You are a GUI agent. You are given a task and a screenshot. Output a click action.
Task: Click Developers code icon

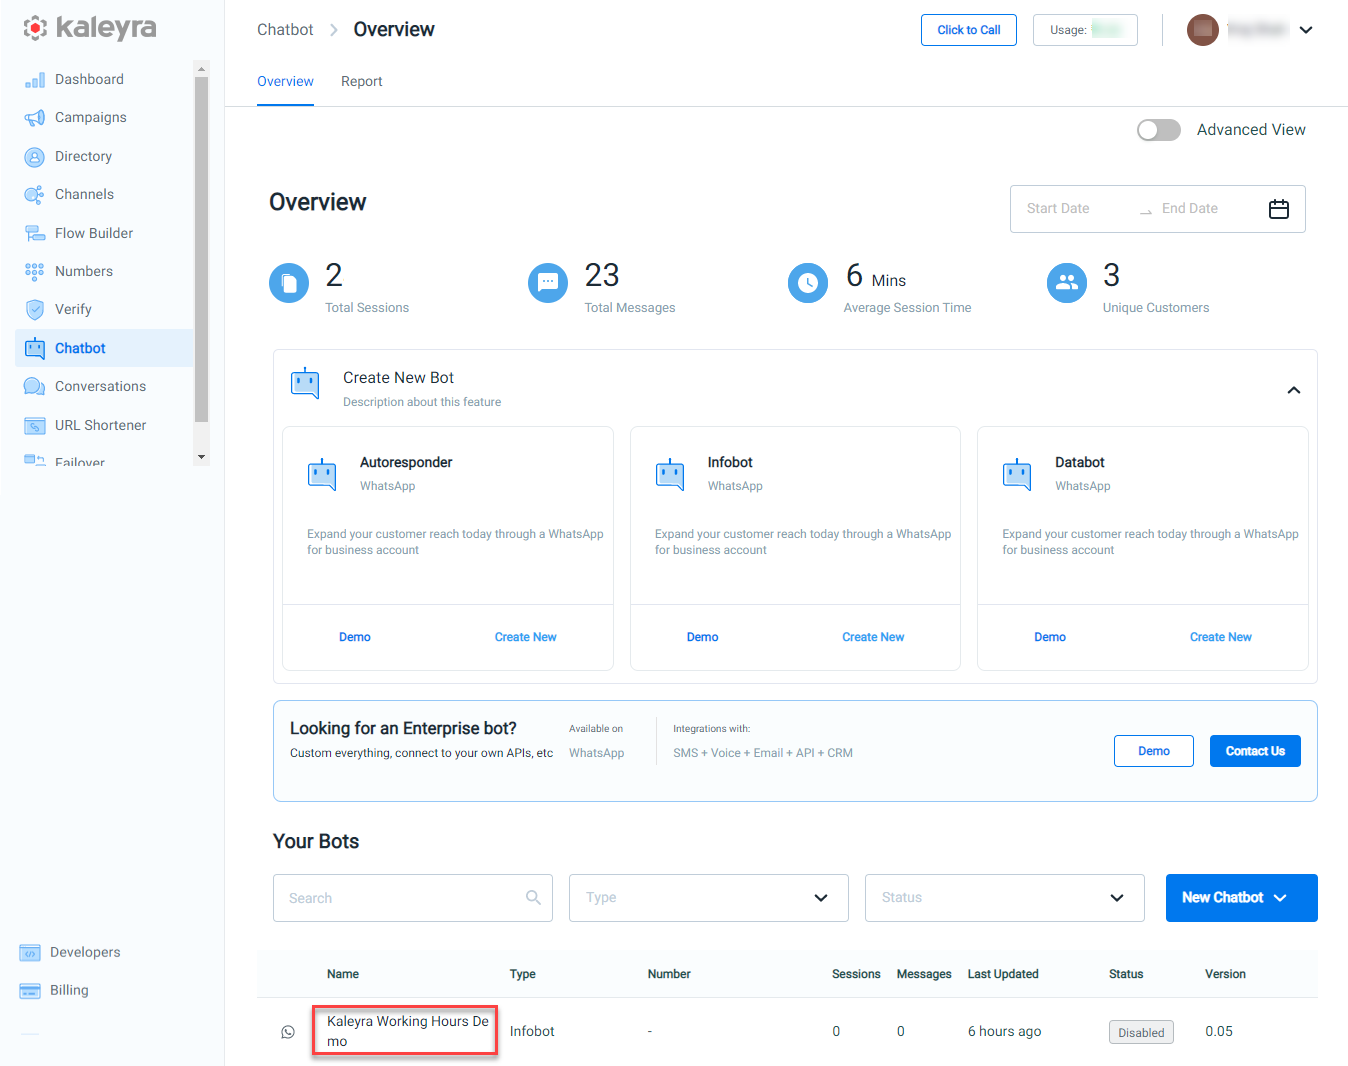coord(30,953)
